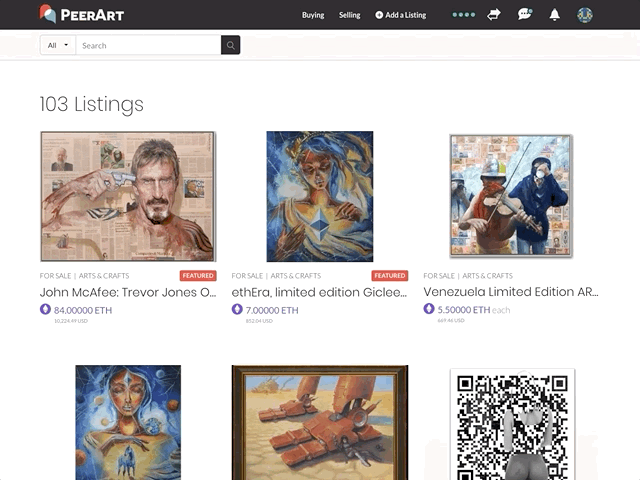Screen dimensions: 640x480
Task: Open the framed desert robot painting
Action: [320, 422]
